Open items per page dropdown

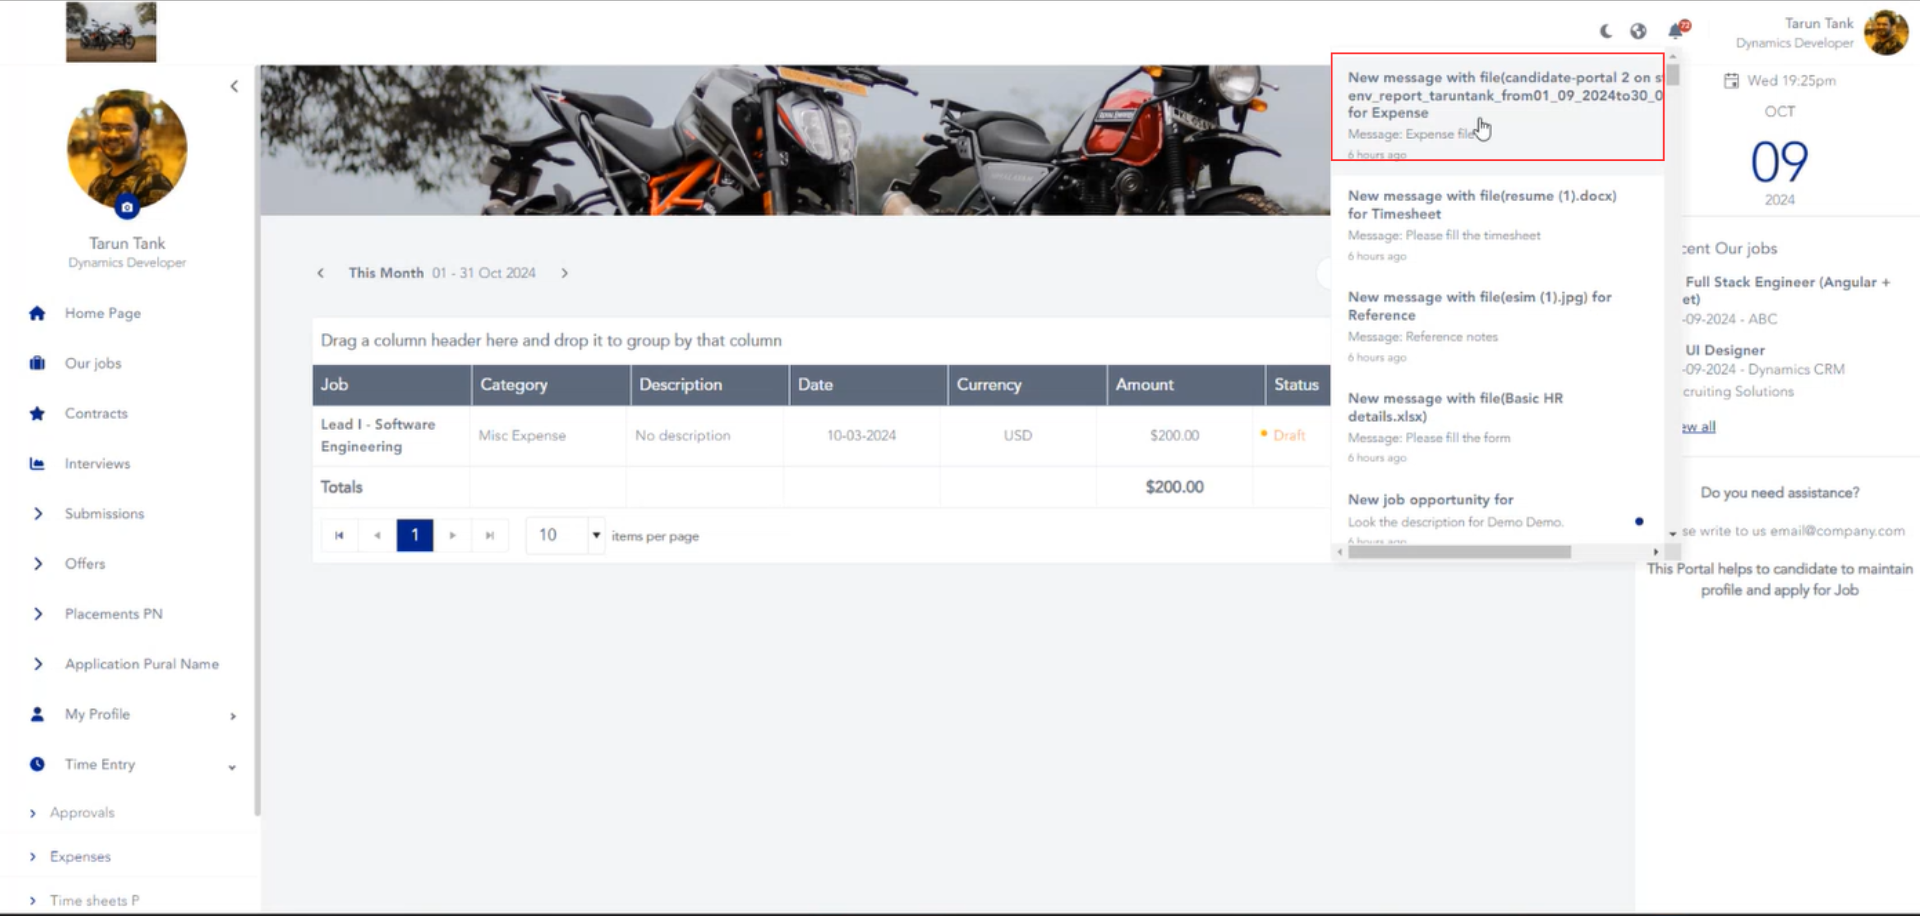596,536
